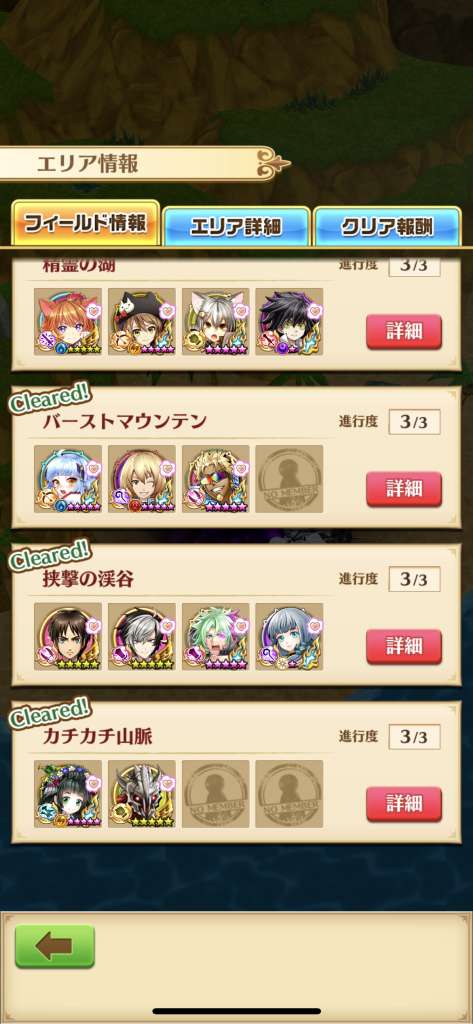Open 詳細 for カチカチ山脈
473x1024 pixels.
(404, 804)
